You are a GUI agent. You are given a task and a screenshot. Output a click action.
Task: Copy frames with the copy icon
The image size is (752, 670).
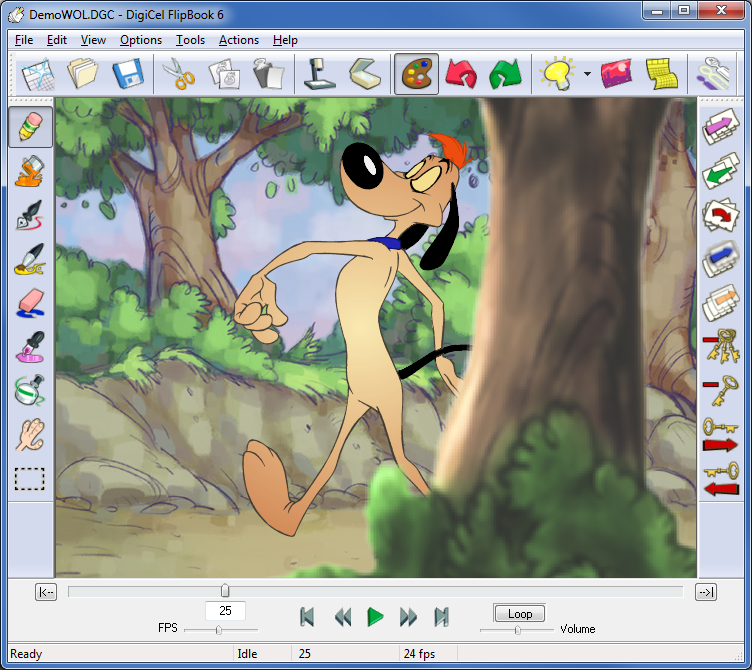[x=224, y=74]
